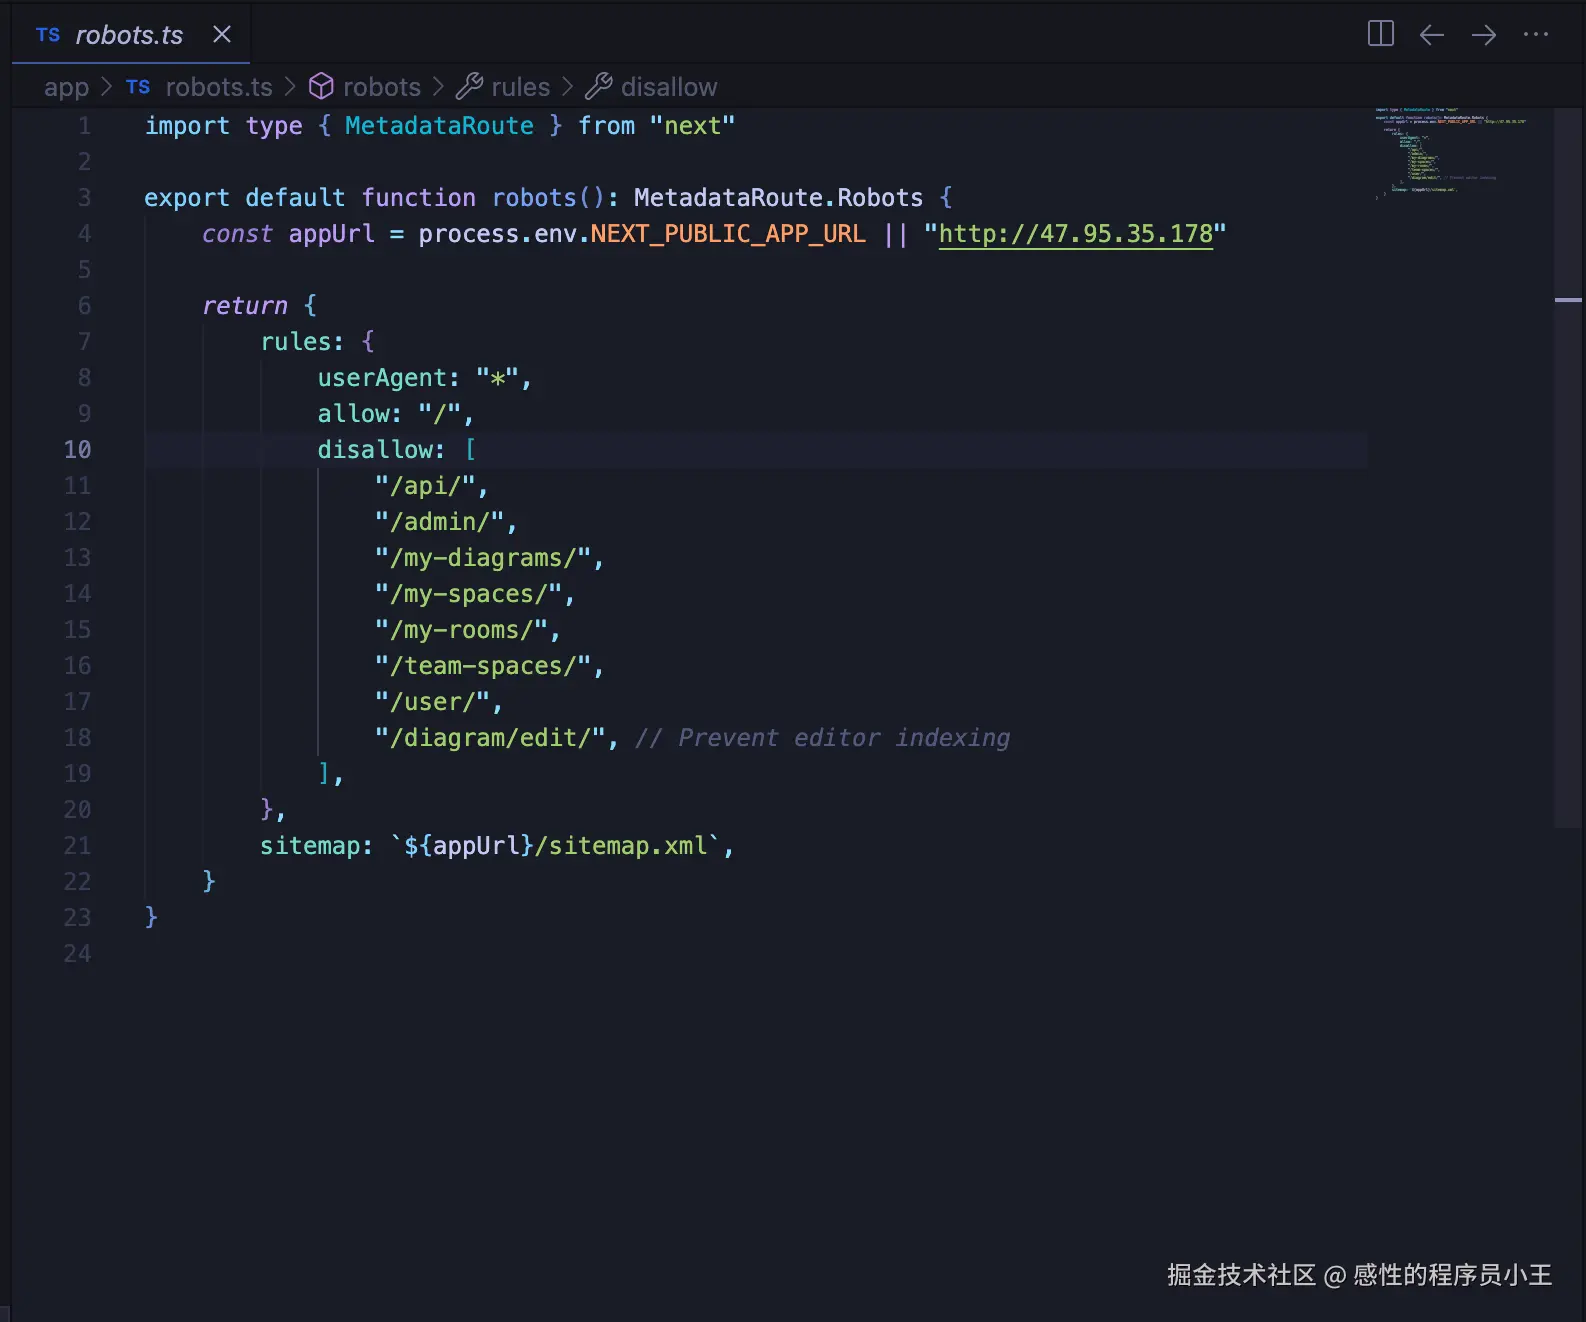Click the "/my-rooms/" string

click(461, 630)
